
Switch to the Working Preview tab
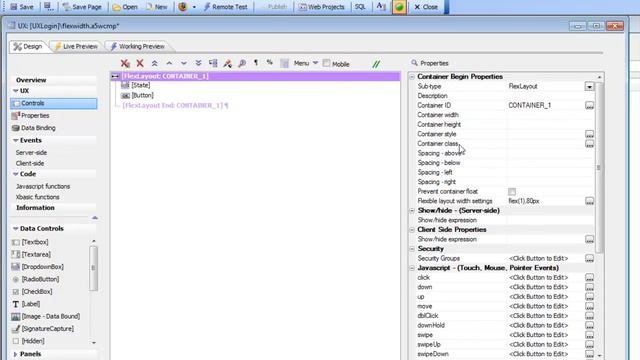(x=138, y=47)
